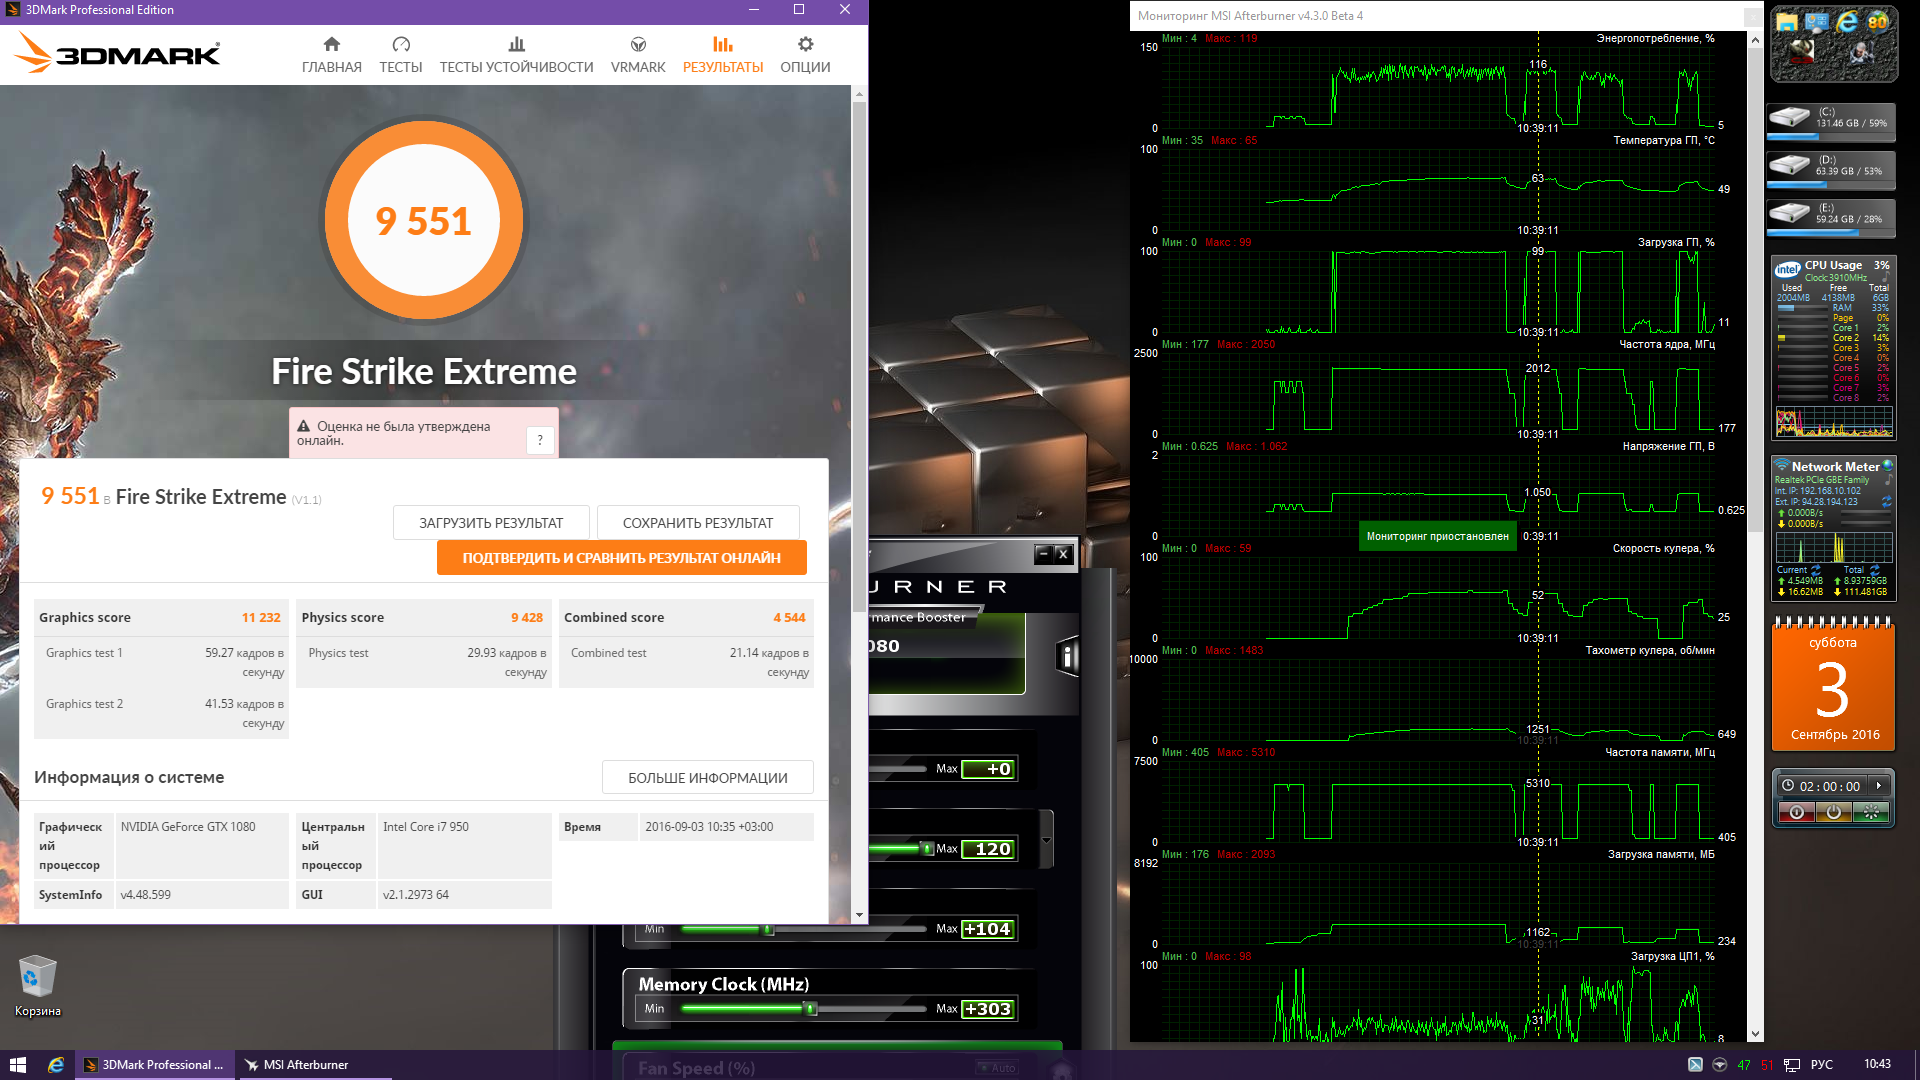Expand power limit link dropdown arrow
This screenshot has height=1080, width=1920.
tap(1046, 840)
